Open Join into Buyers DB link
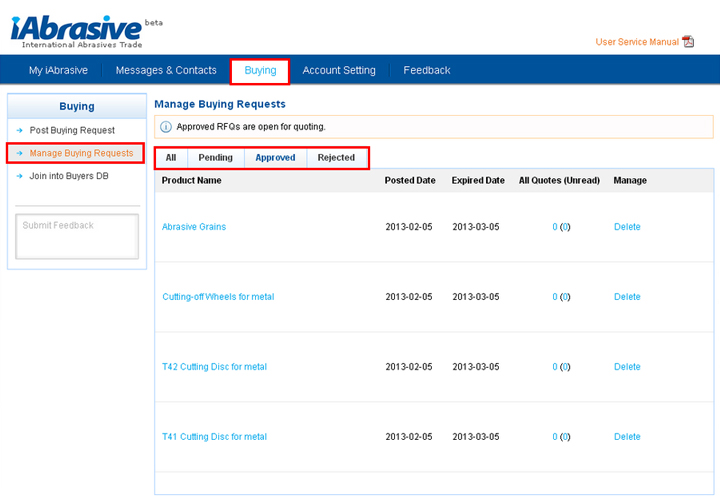This screenshot has width=720, height=499. [x=69, y=176]
